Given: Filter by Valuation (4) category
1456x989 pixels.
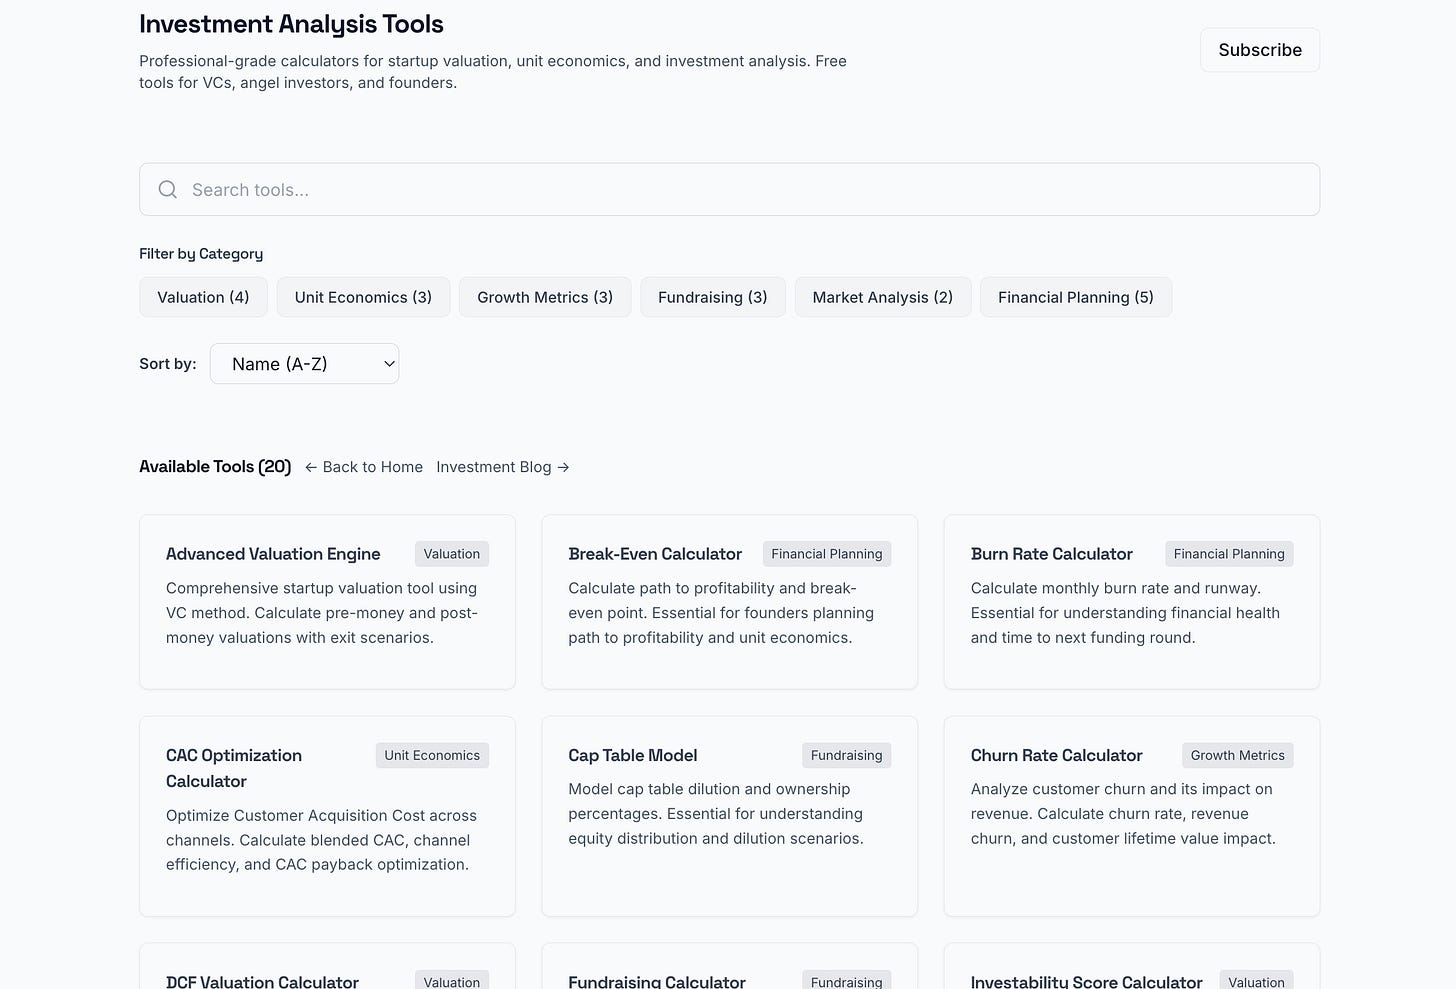Looking at the screenshot, I should [x=203, y=297].
